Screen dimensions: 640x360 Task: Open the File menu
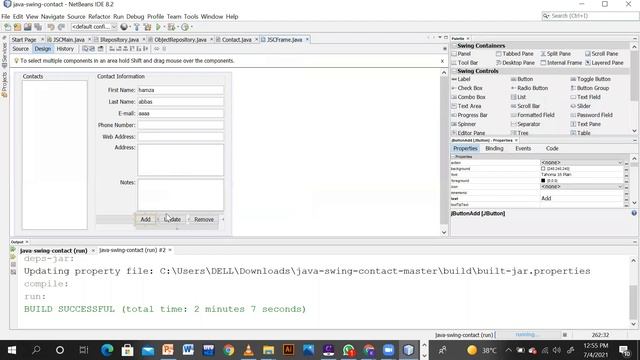6,17
